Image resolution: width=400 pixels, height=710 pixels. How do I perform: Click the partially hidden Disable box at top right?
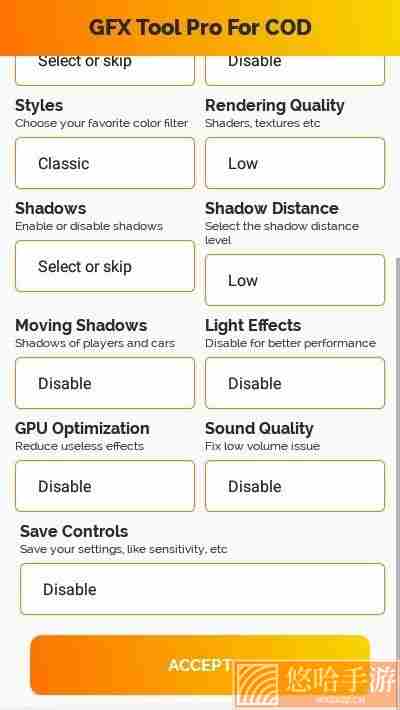295,70
